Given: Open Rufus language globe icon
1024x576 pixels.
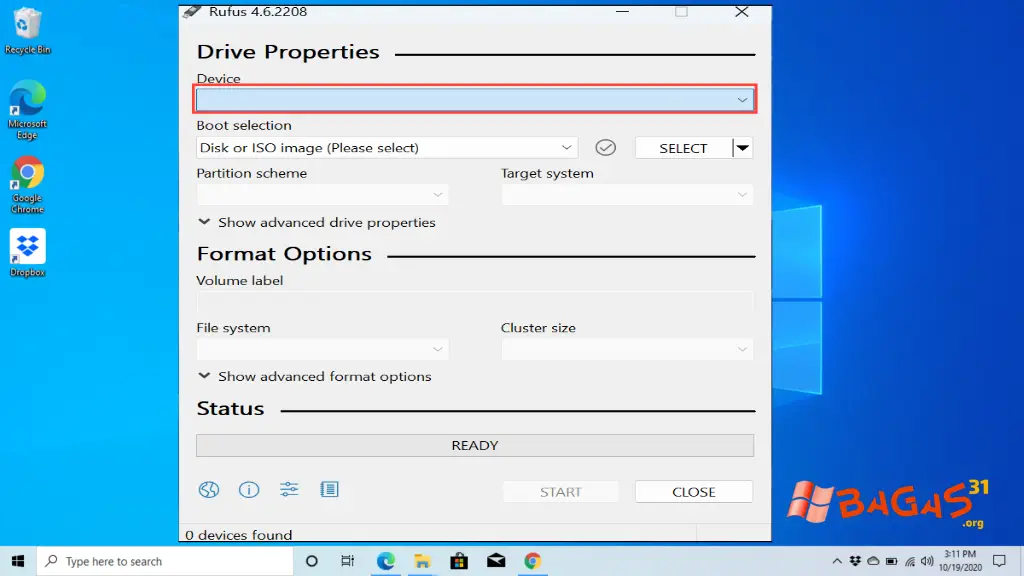Looking at the screenshot, I should click(209, 490).
